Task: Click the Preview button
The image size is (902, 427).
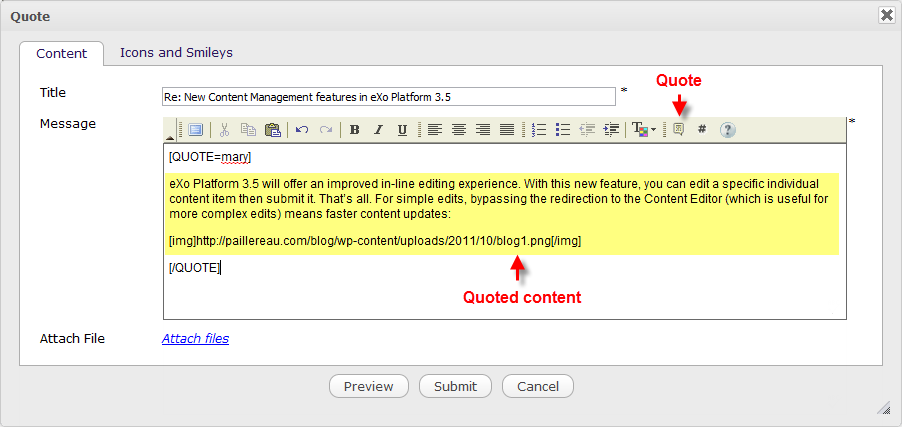Action: tap(368, 386)
